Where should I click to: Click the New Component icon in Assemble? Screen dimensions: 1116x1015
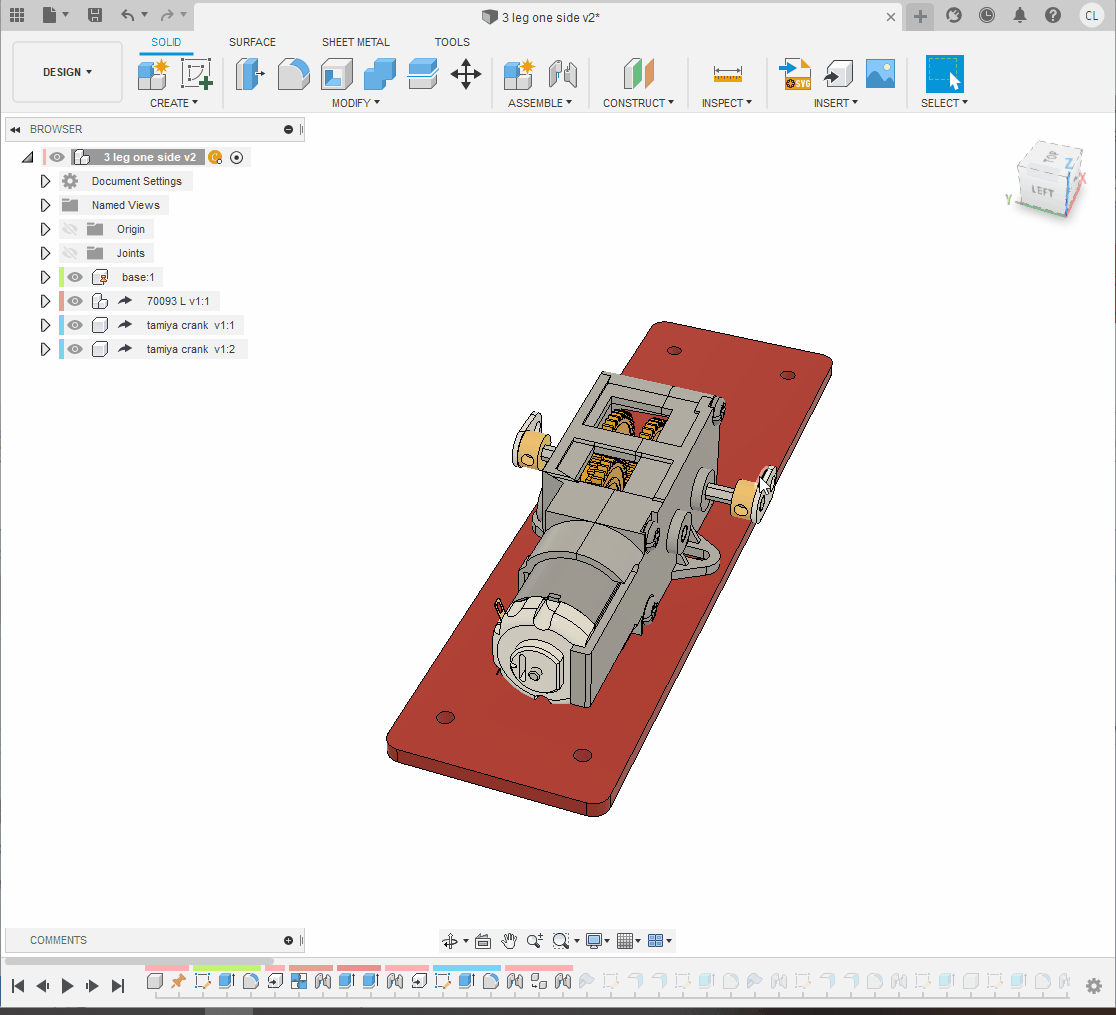(519, 74)
